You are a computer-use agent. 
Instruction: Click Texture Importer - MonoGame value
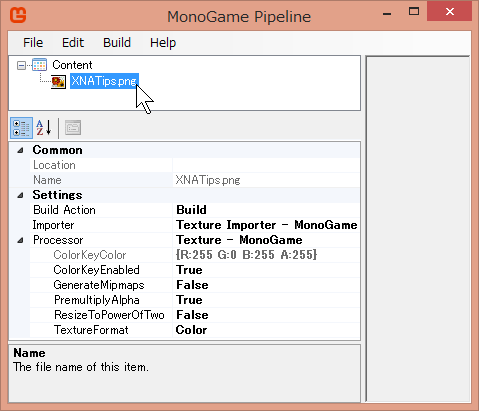click(x=266, y=225)
